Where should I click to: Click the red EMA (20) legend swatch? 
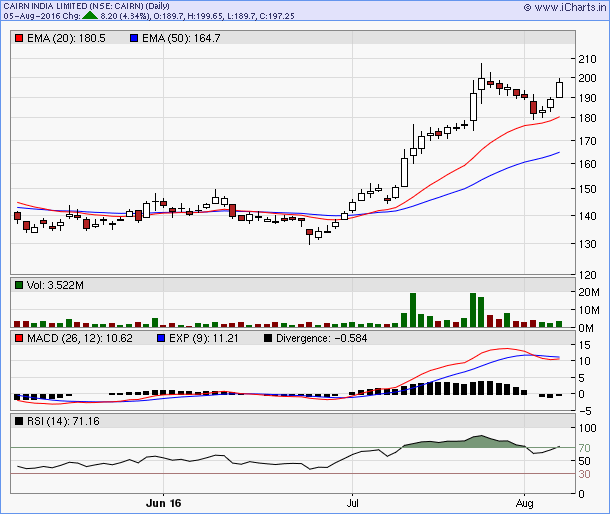point(19,38)
